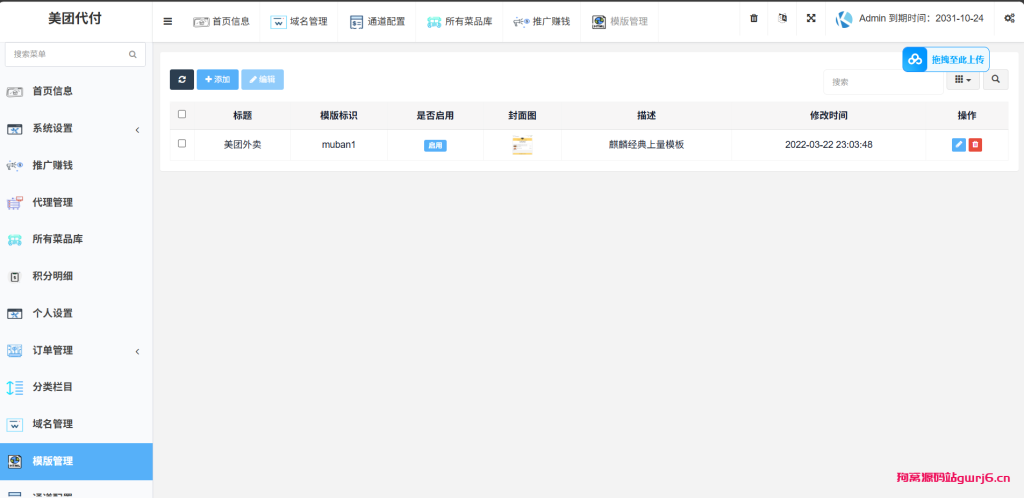Click 积分明细 icon in sidebar

(x=14, y=277)
